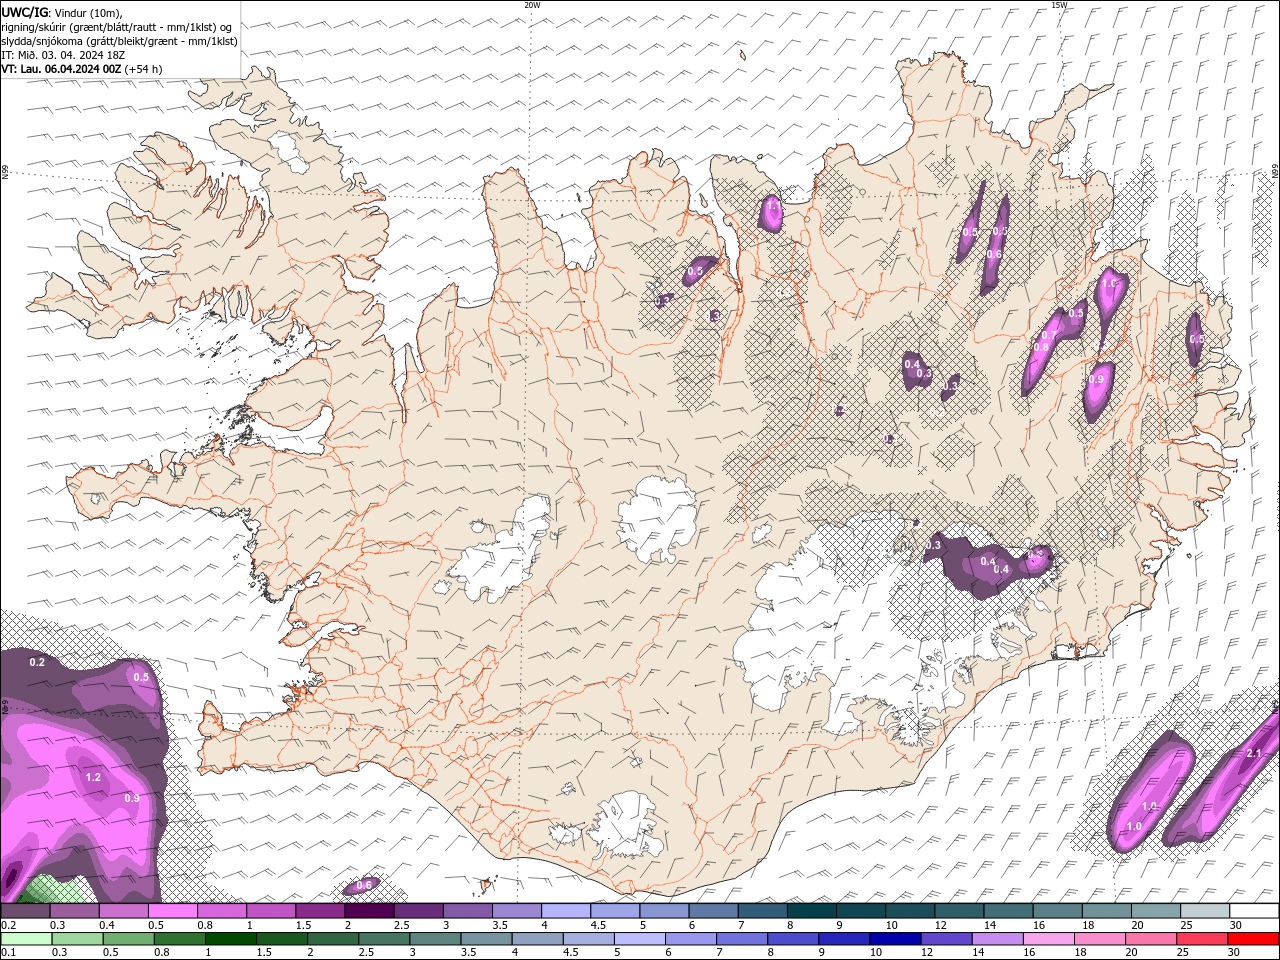Click the white snow legend swatch at 30
The image size is (1280, 960).
pos(1254,911)
